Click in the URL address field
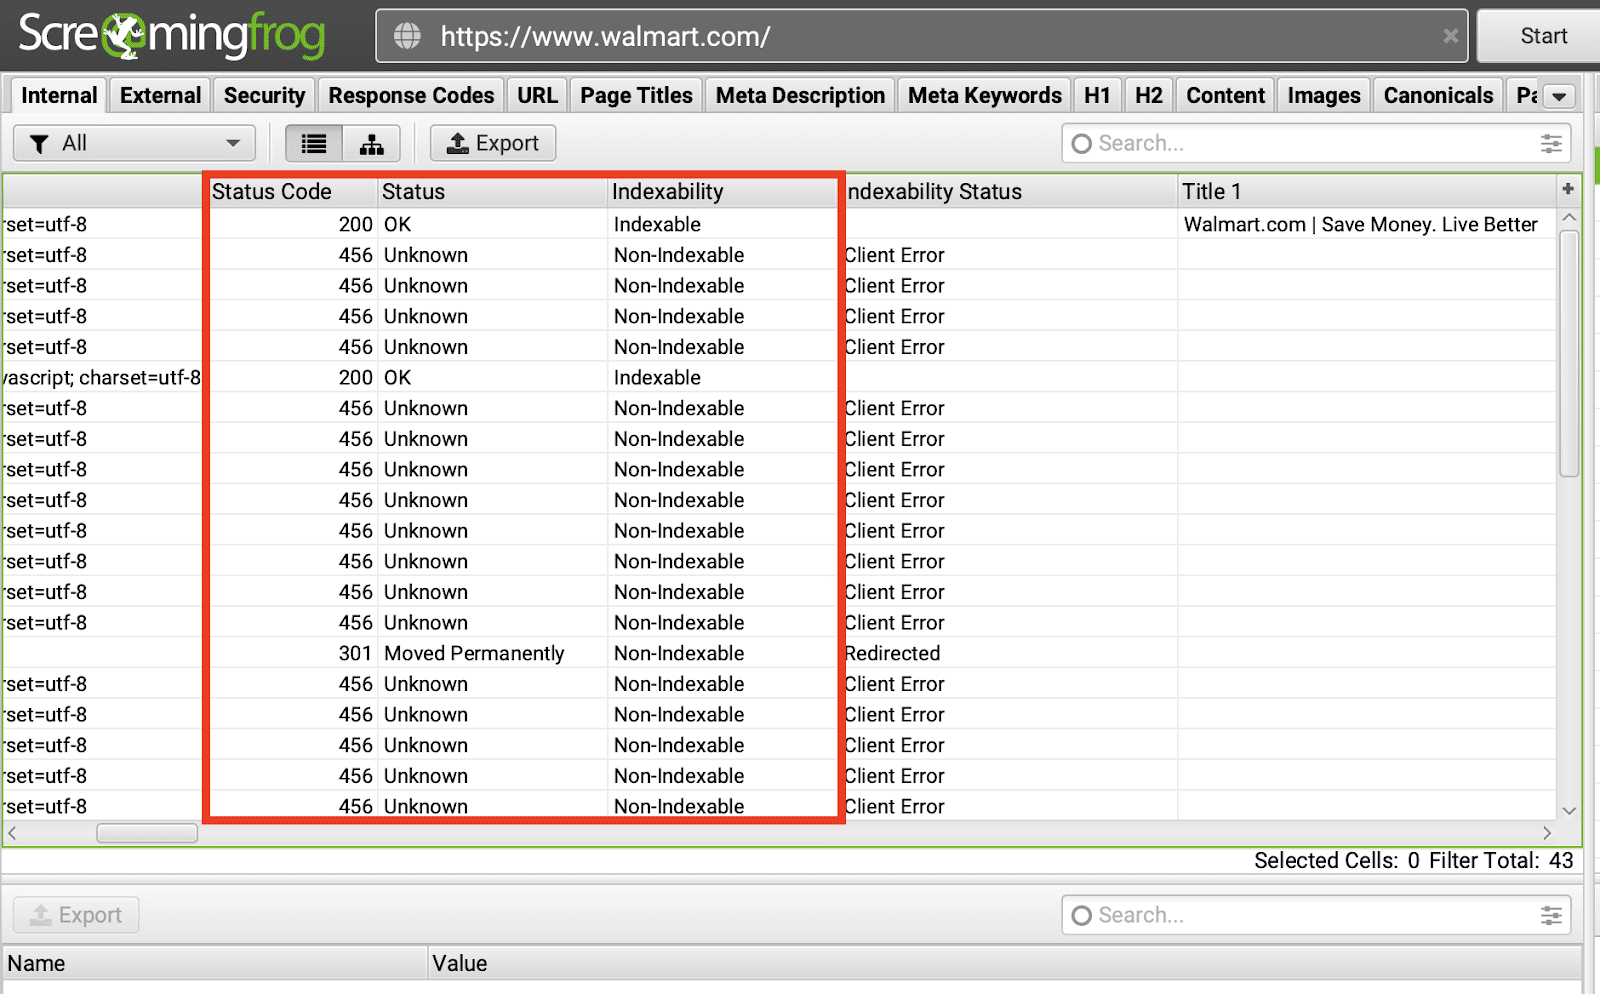Viewport: 1600px width, 994px height. tap(921, 37)
